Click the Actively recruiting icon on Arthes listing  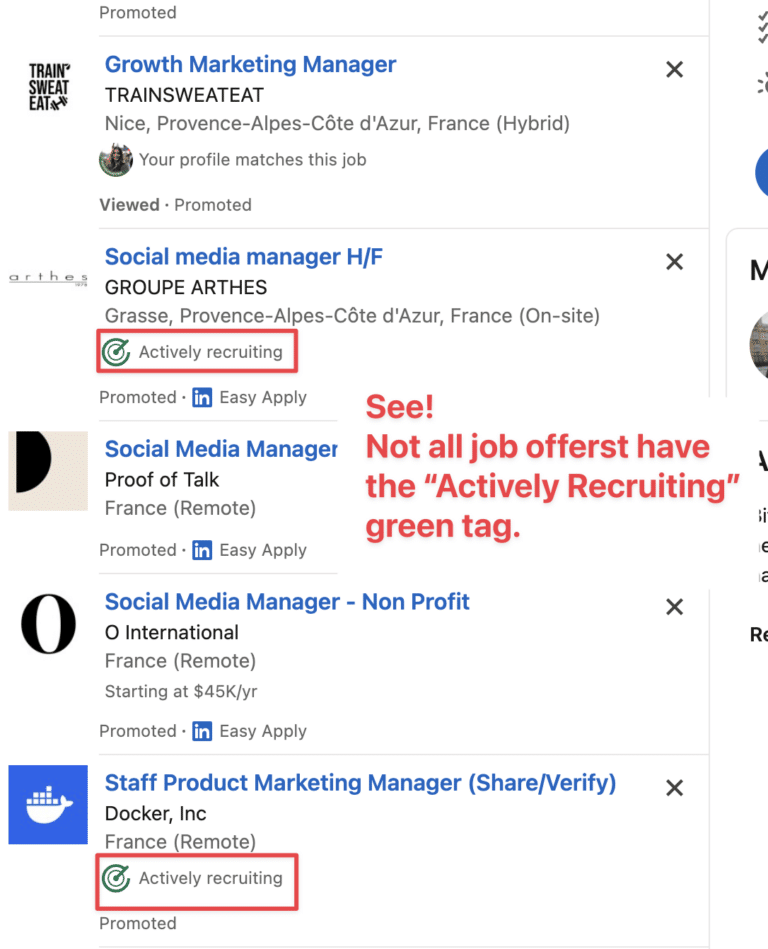(x=116, y=351)
